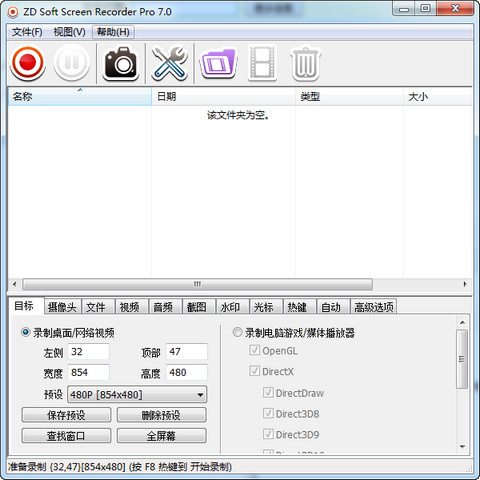Toggle the OpenGL checkbox
Image resolution: width=480 pixels, height=480 pixels.
tap(255, 350)
